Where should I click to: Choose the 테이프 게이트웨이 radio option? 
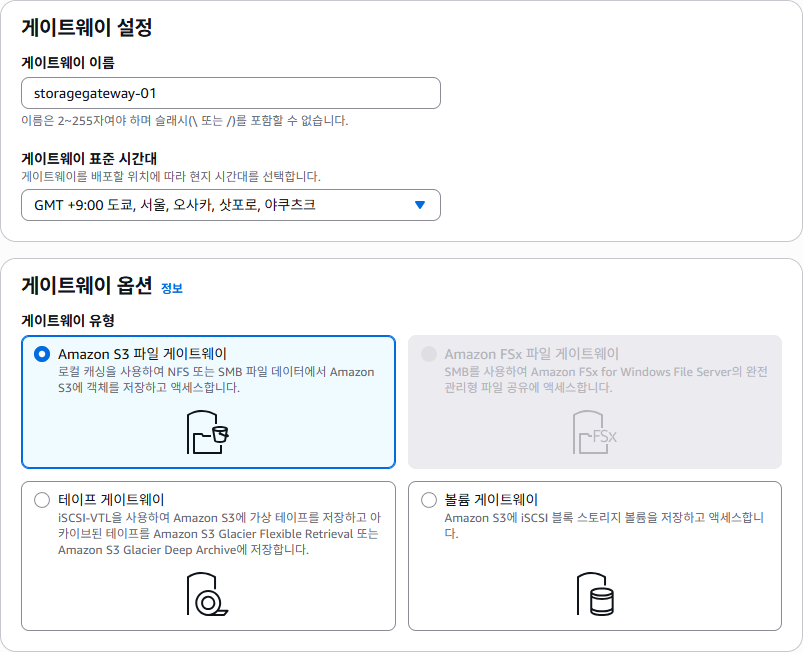(41, 500)
